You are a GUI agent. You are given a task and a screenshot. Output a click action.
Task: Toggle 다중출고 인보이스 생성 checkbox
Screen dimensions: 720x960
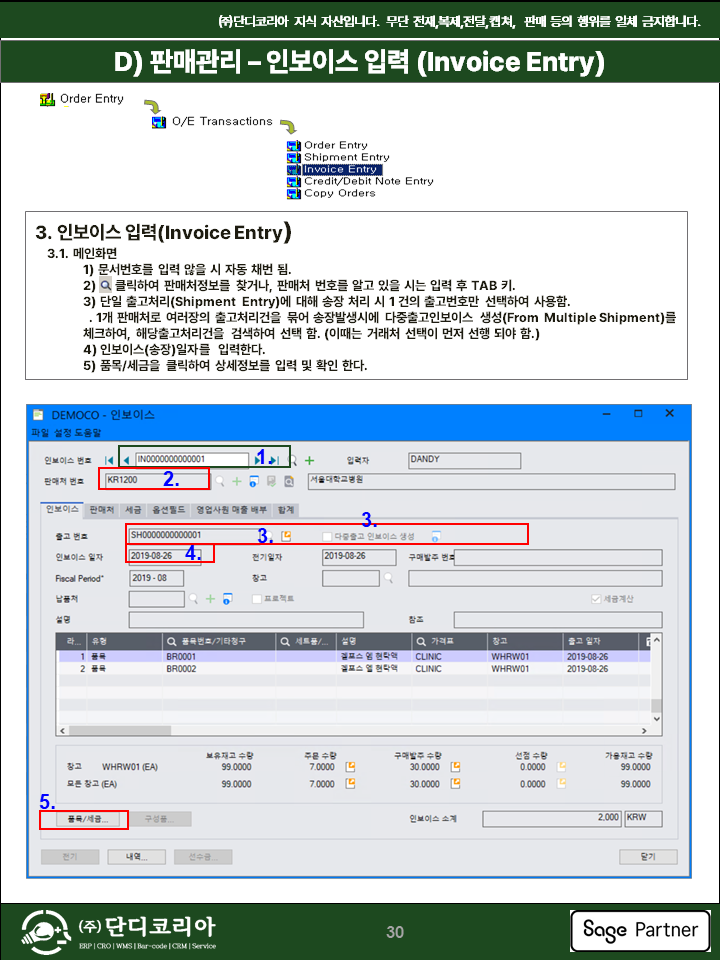pos(327,536)
